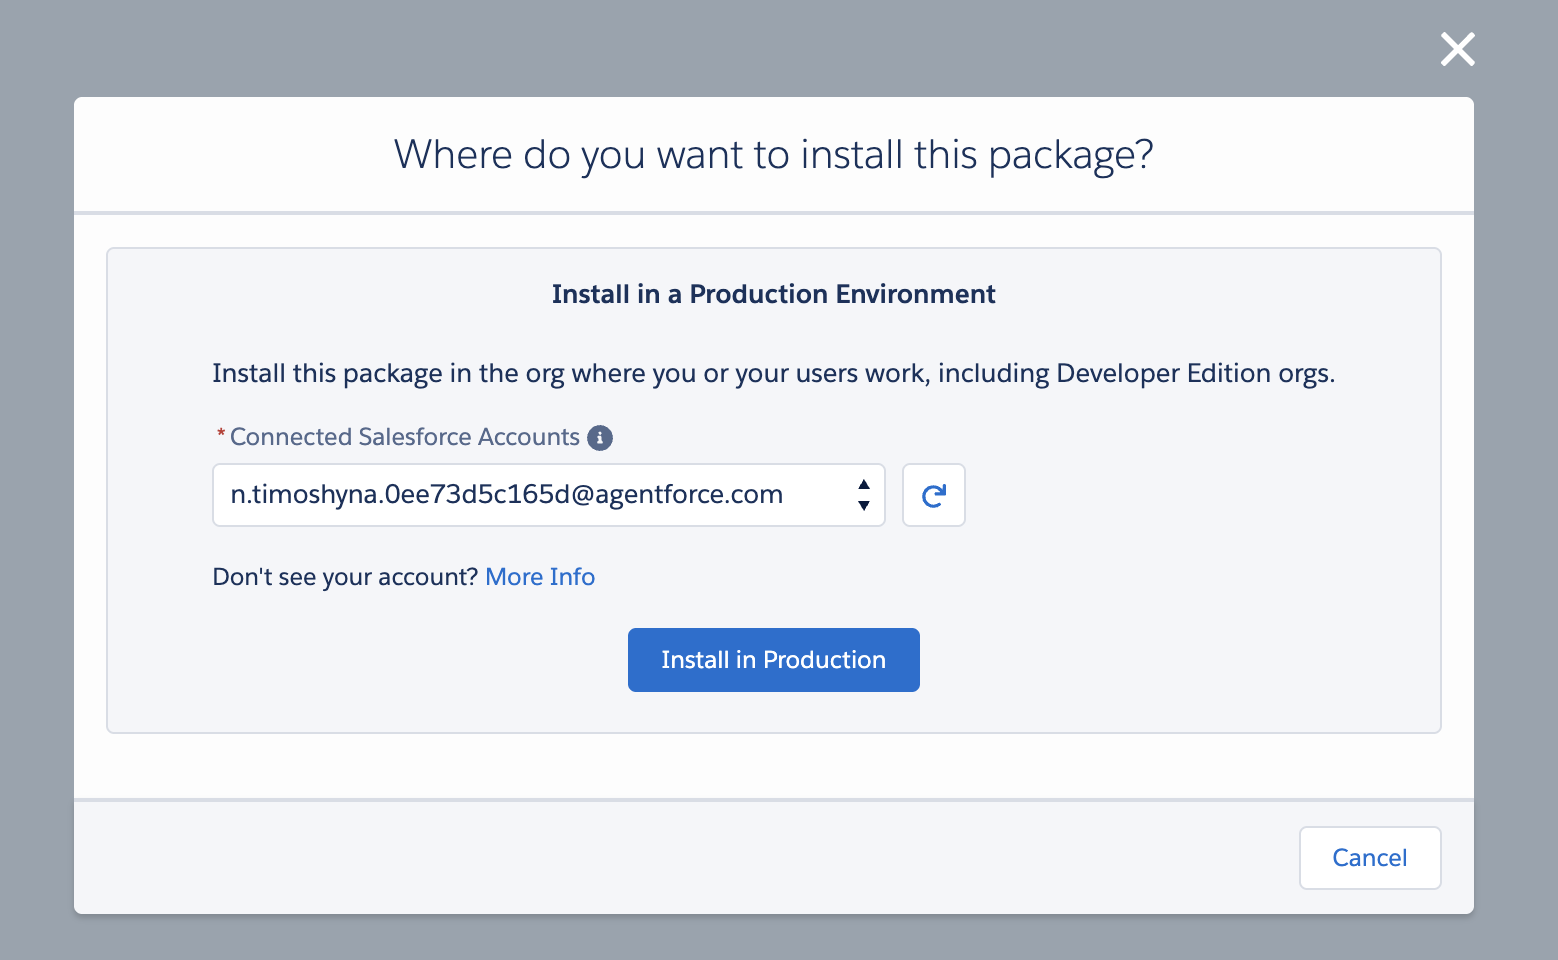Viewport: 1558px width, 960px height.
Task: Close the install dialog with the X icon
Action: coord(1457,49)
